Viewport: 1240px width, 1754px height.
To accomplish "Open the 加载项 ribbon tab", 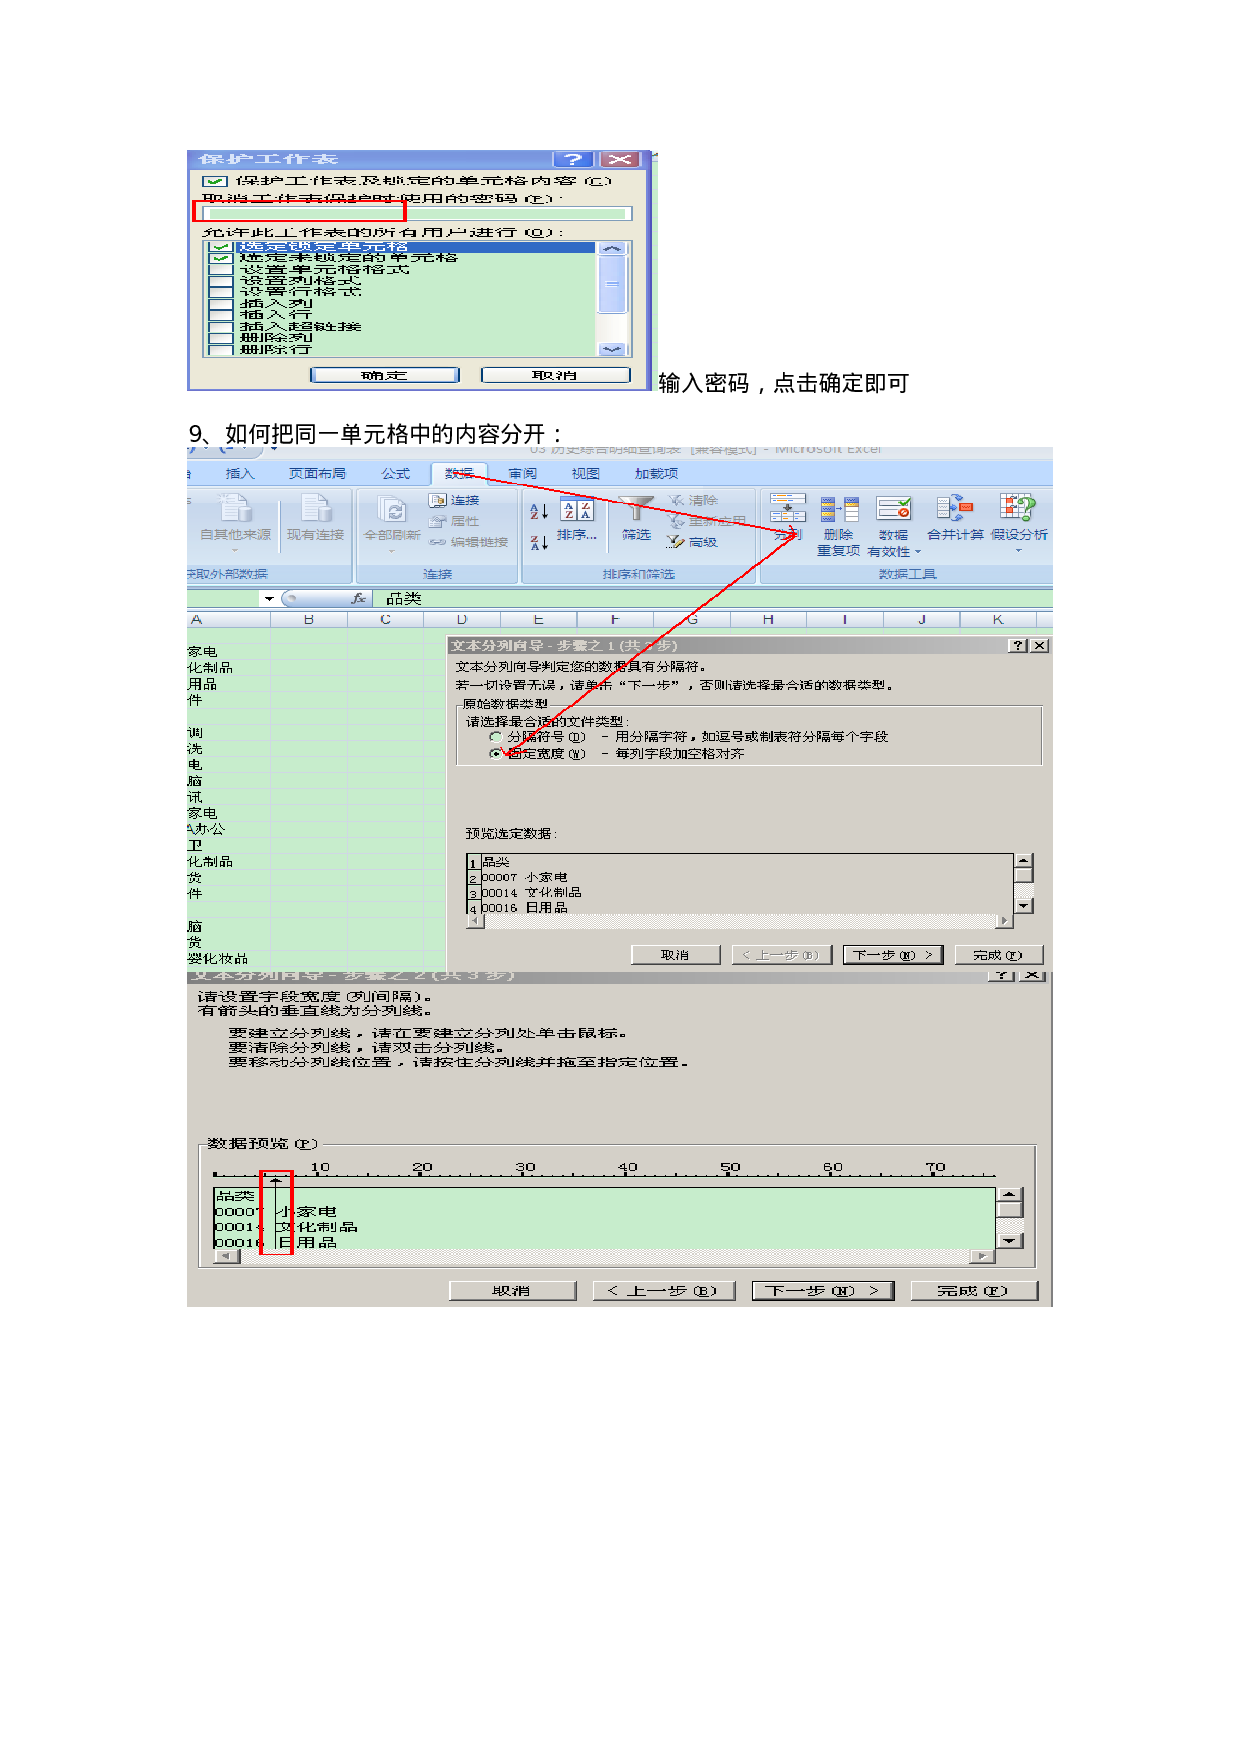I will click(x=656, y=474).
